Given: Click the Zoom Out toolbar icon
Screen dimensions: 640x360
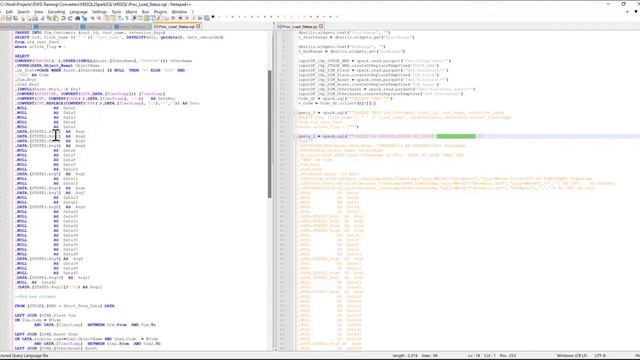Looking at the screenshot, I should point(99,18).
